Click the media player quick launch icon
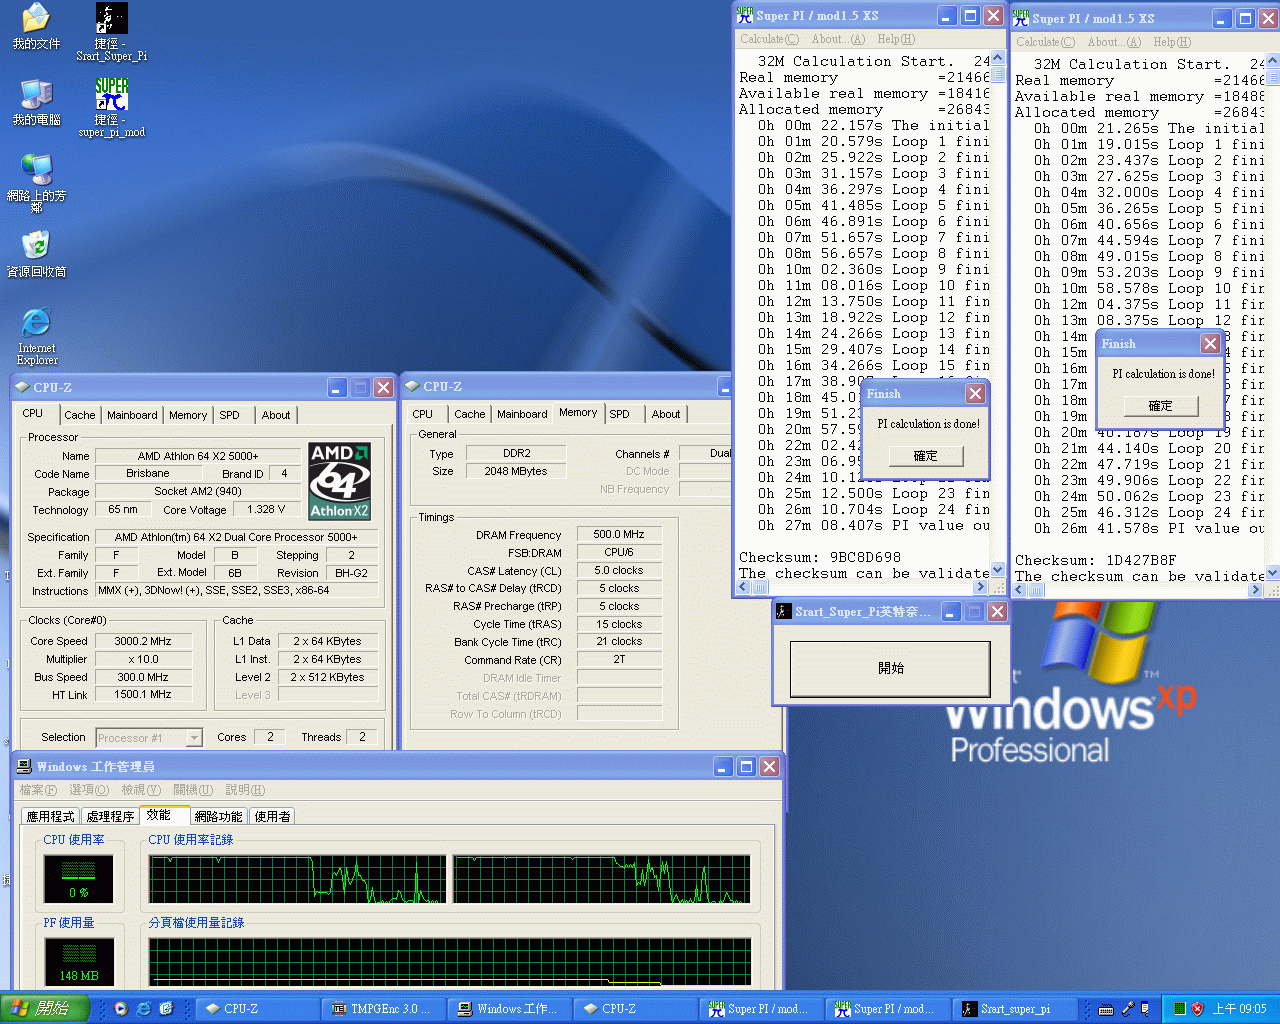The height and width of the screenshot is (1024, 1280). [120, 1009]
